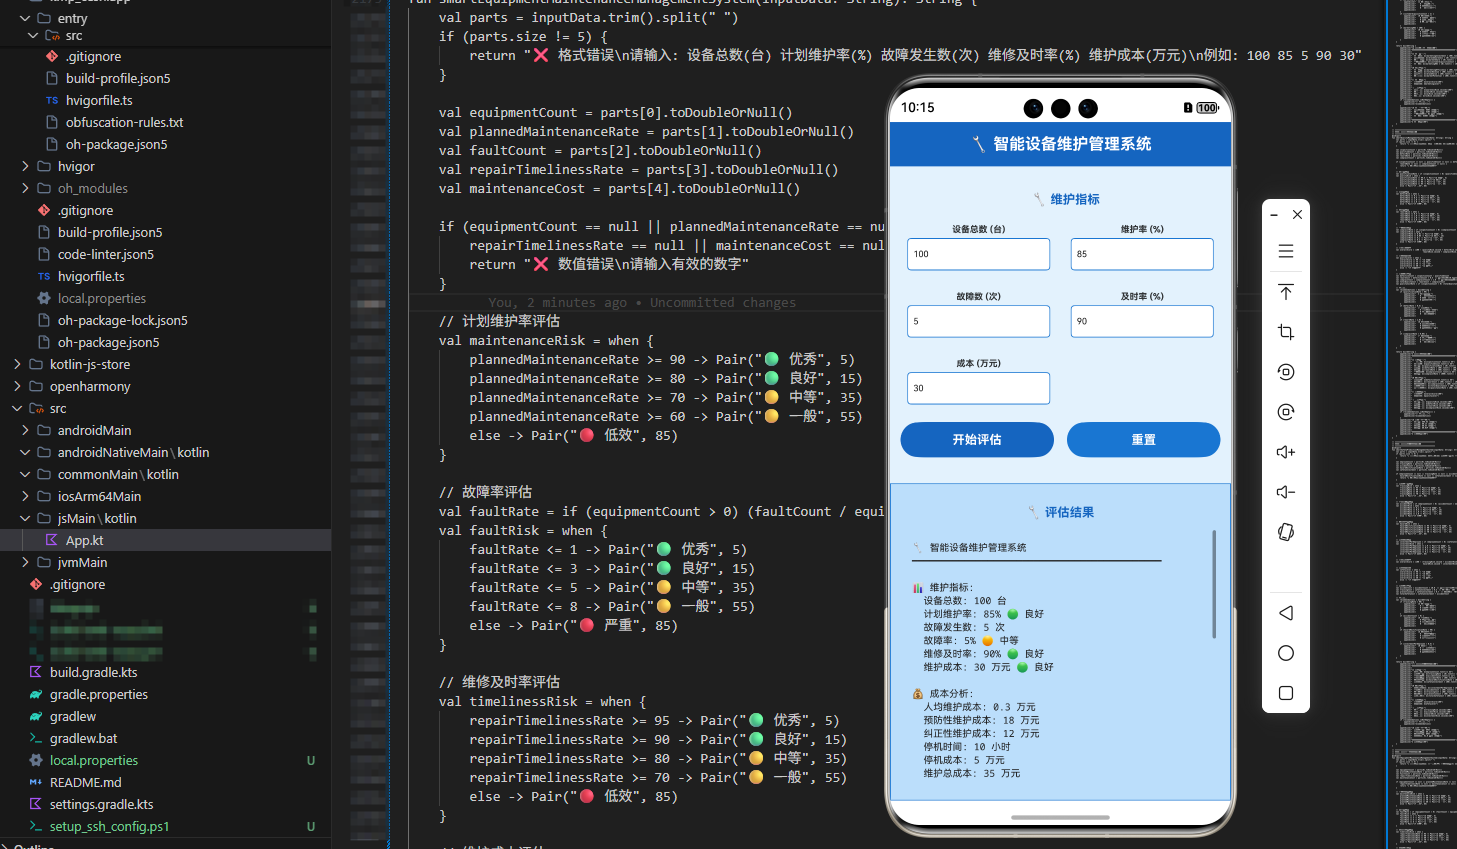Click the 维护率 input field with 85
The width and height of the screenshot is (1457, 849).
pyautogui.click(x=1142, y=254)
